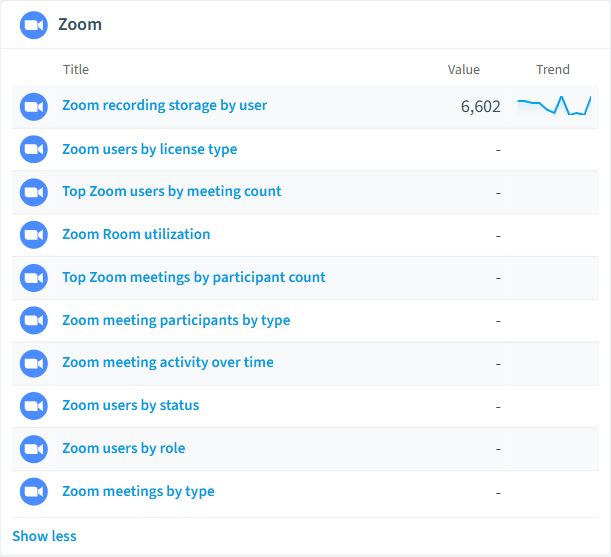
Task: Open the Zoom users by status link
Action: click(131, 405)
